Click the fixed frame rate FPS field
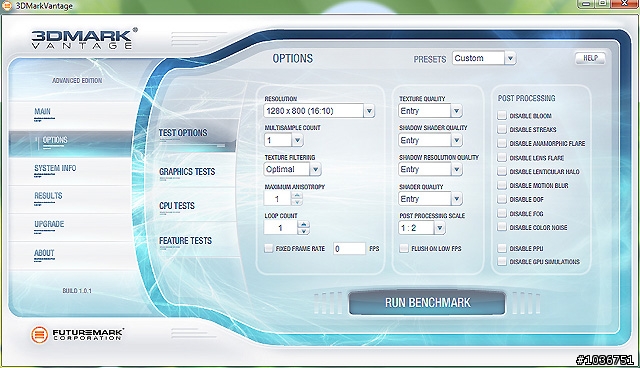The image size is (640, 368). coord(349,248)
